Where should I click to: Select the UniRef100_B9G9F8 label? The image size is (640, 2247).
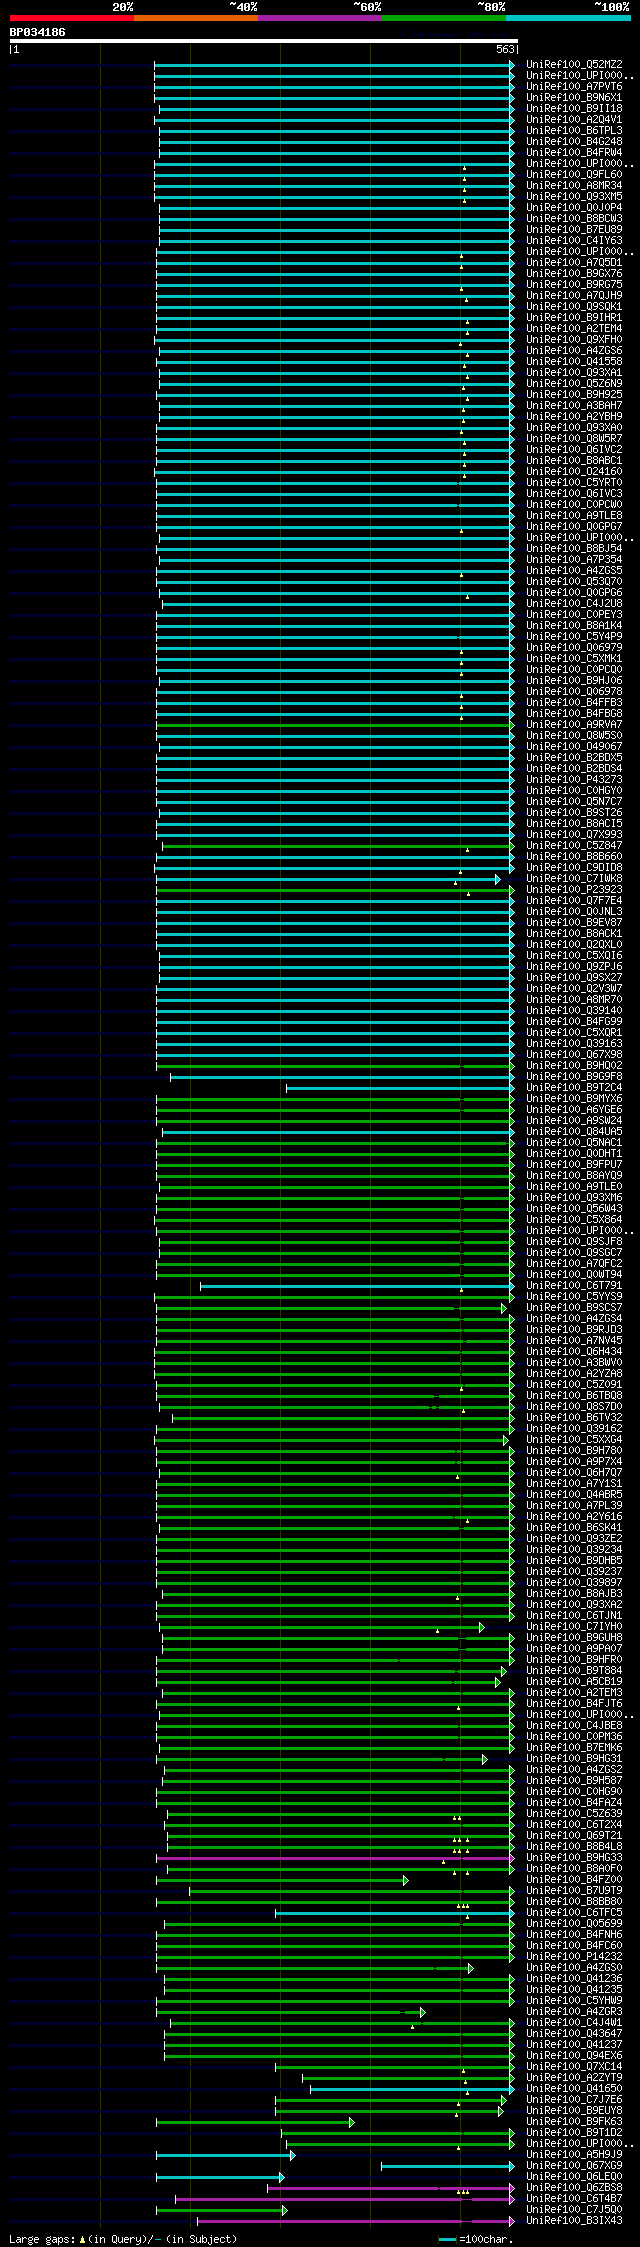click(x=574, y=1076)
